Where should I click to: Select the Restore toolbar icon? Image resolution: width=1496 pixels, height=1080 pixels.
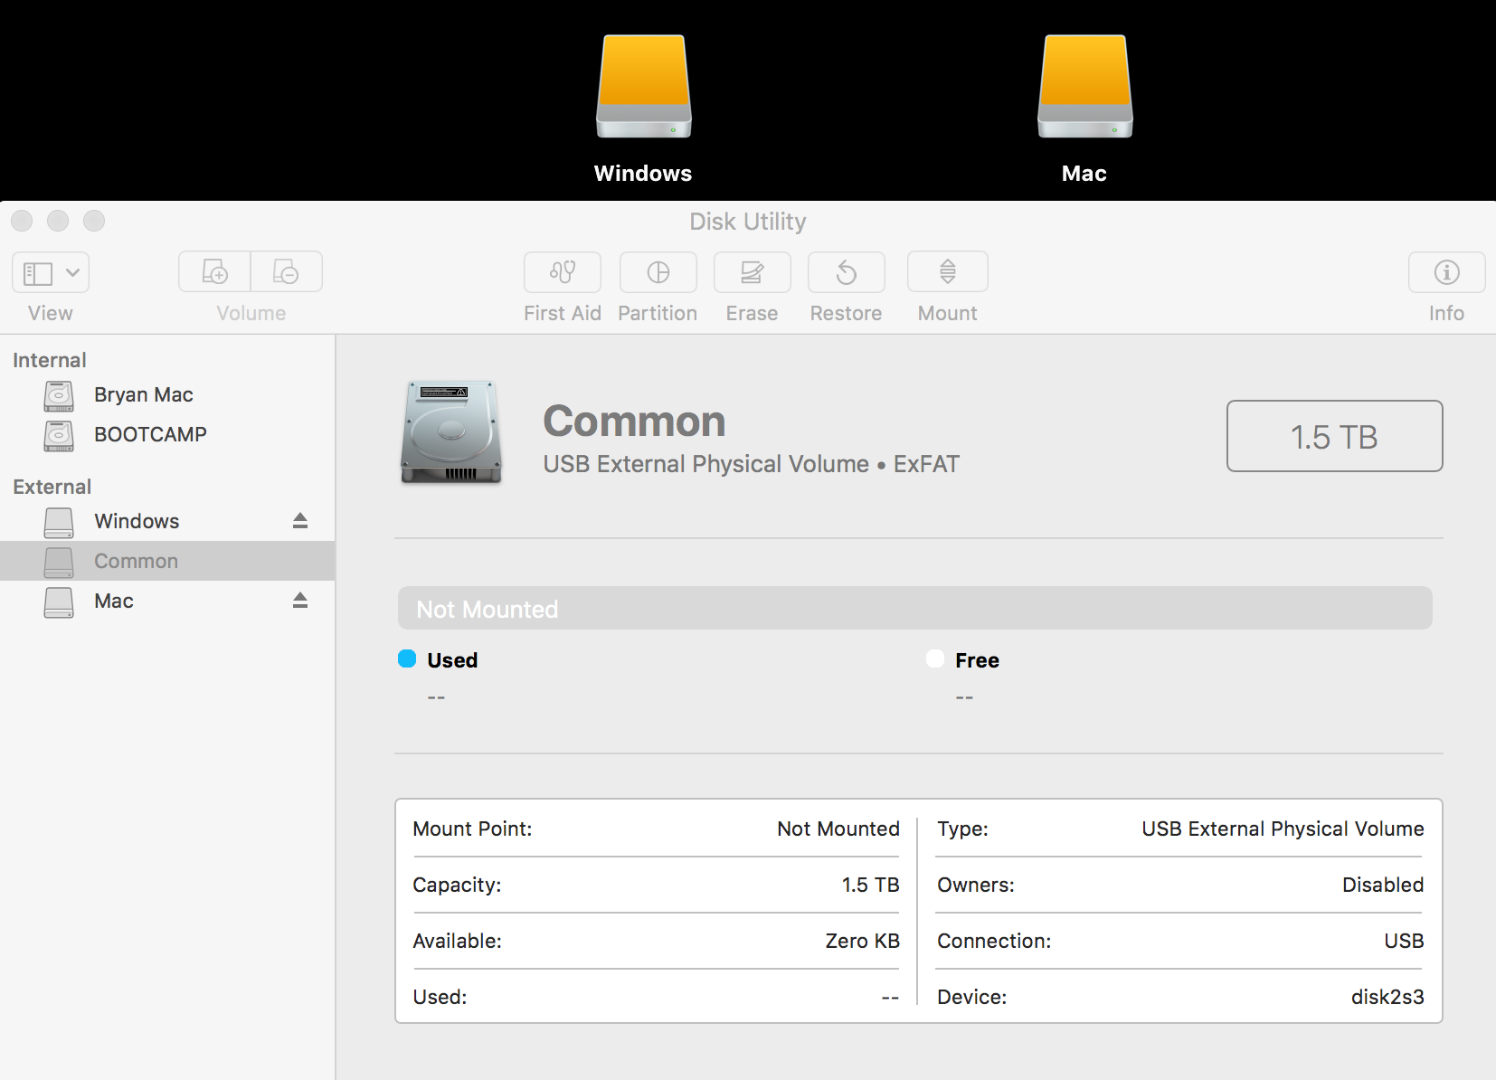tap(846, 272)
